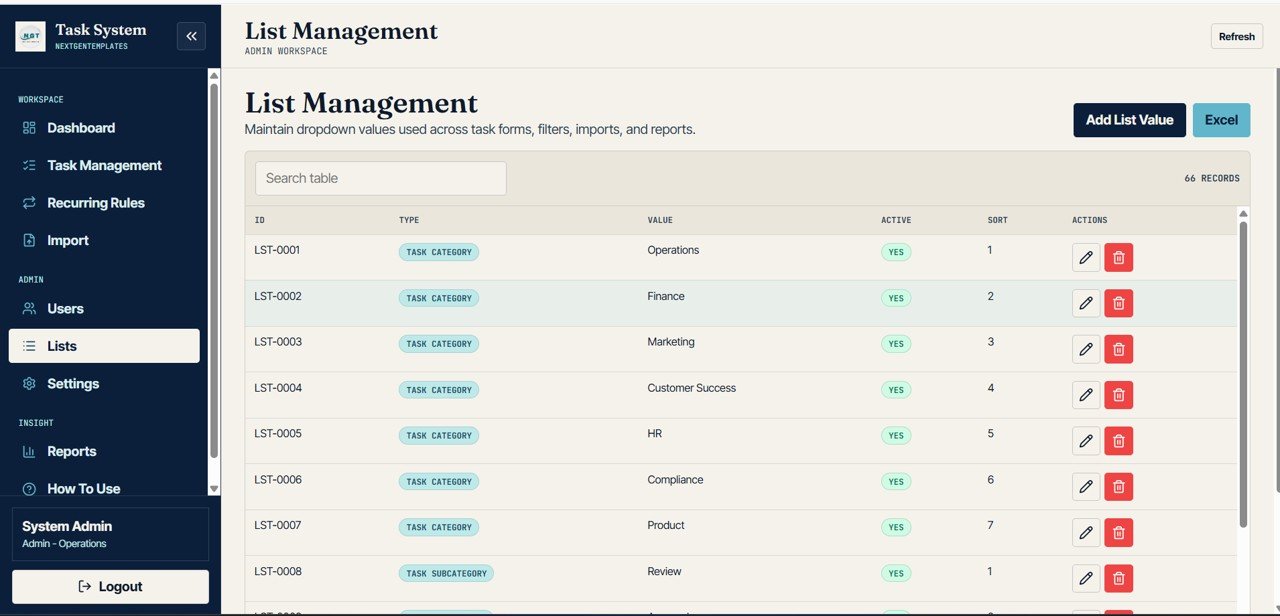Open the Reports page
The image size is (1280, 616).
click(x=104, y=451)
